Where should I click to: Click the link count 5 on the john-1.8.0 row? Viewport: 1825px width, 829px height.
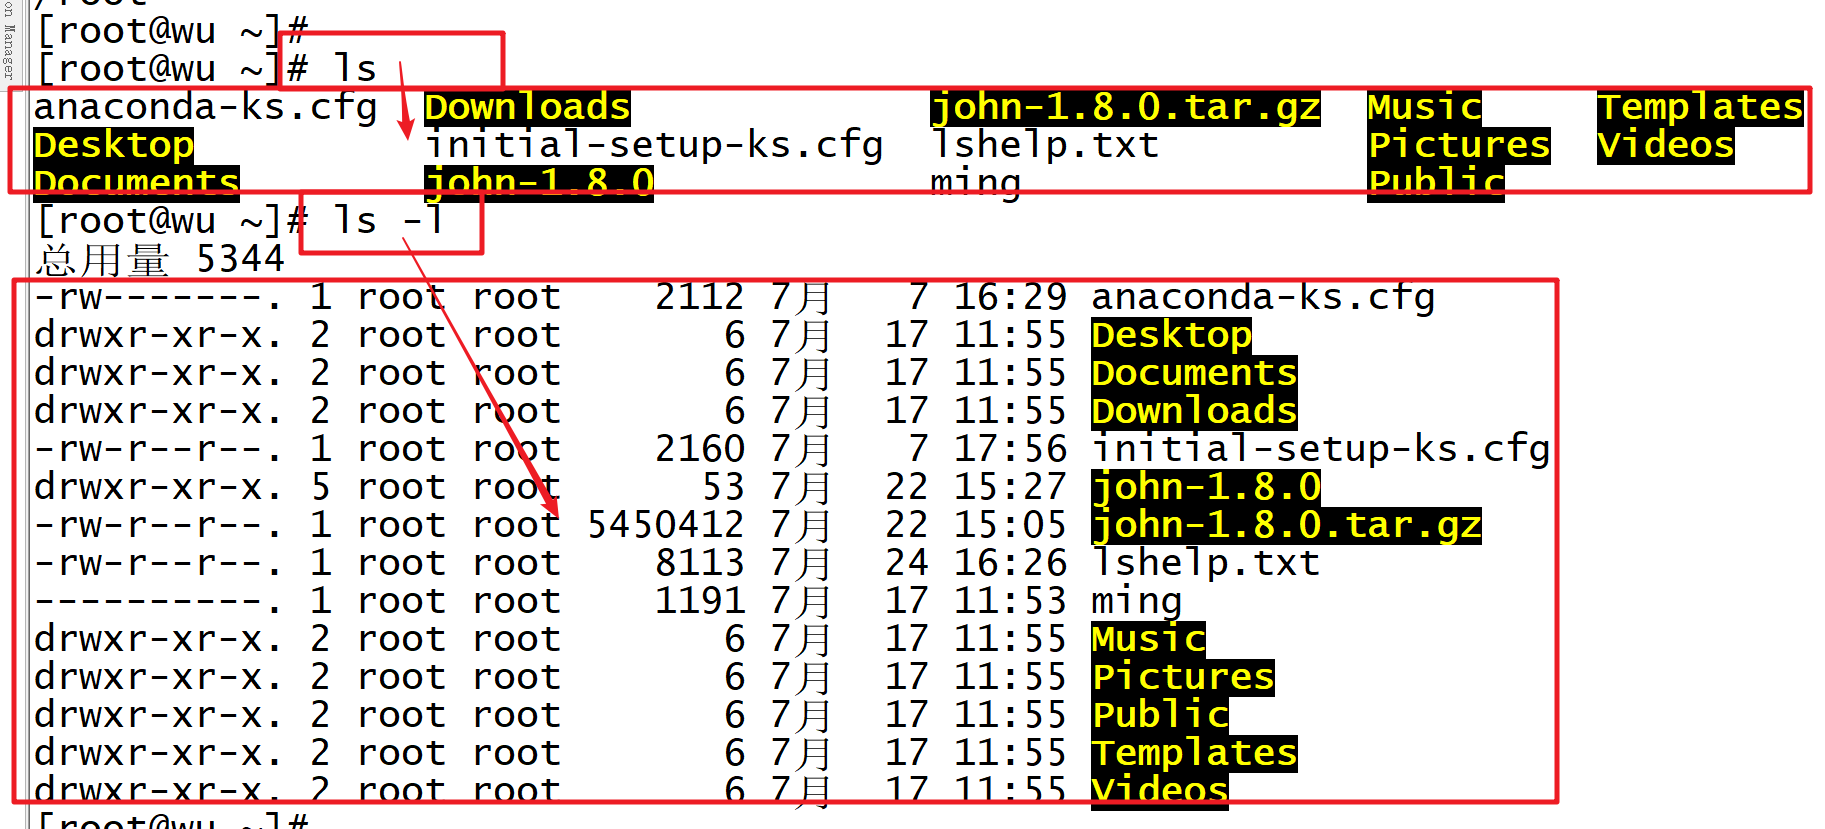[x=320, y=487]
